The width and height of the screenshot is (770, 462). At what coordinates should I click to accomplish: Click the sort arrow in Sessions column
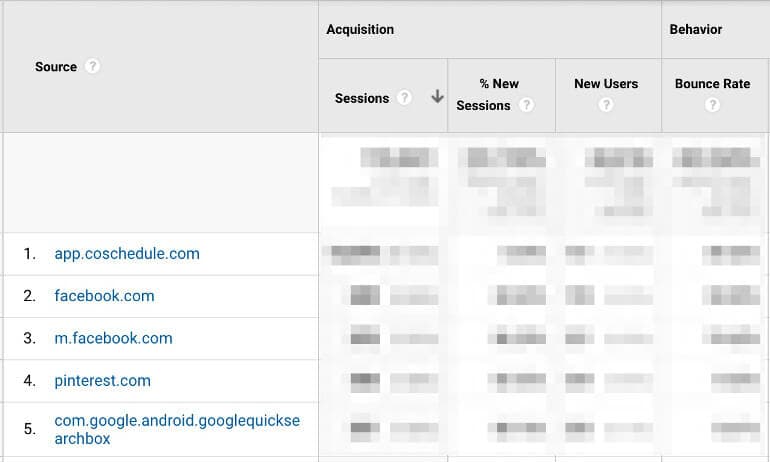point(437,97)
